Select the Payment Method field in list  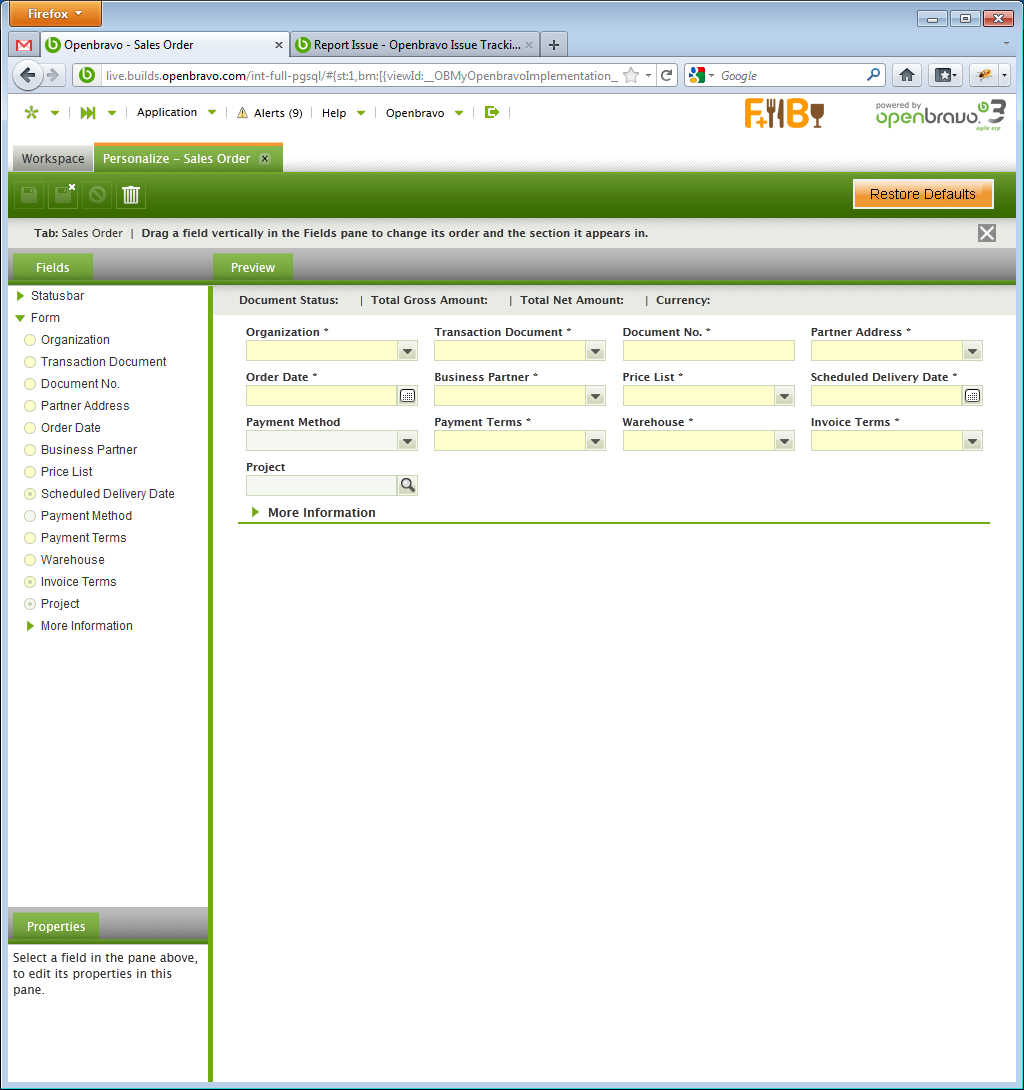tap(86, 516)
